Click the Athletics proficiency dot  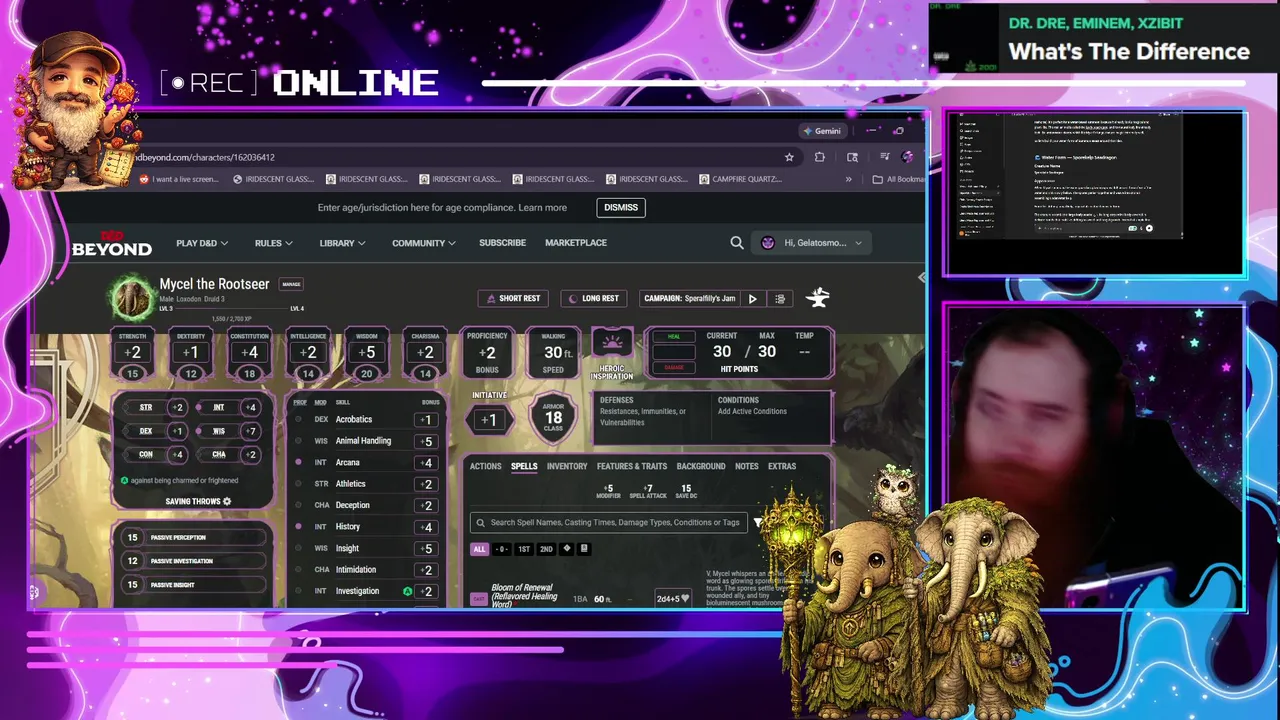[x=298, y=484]
